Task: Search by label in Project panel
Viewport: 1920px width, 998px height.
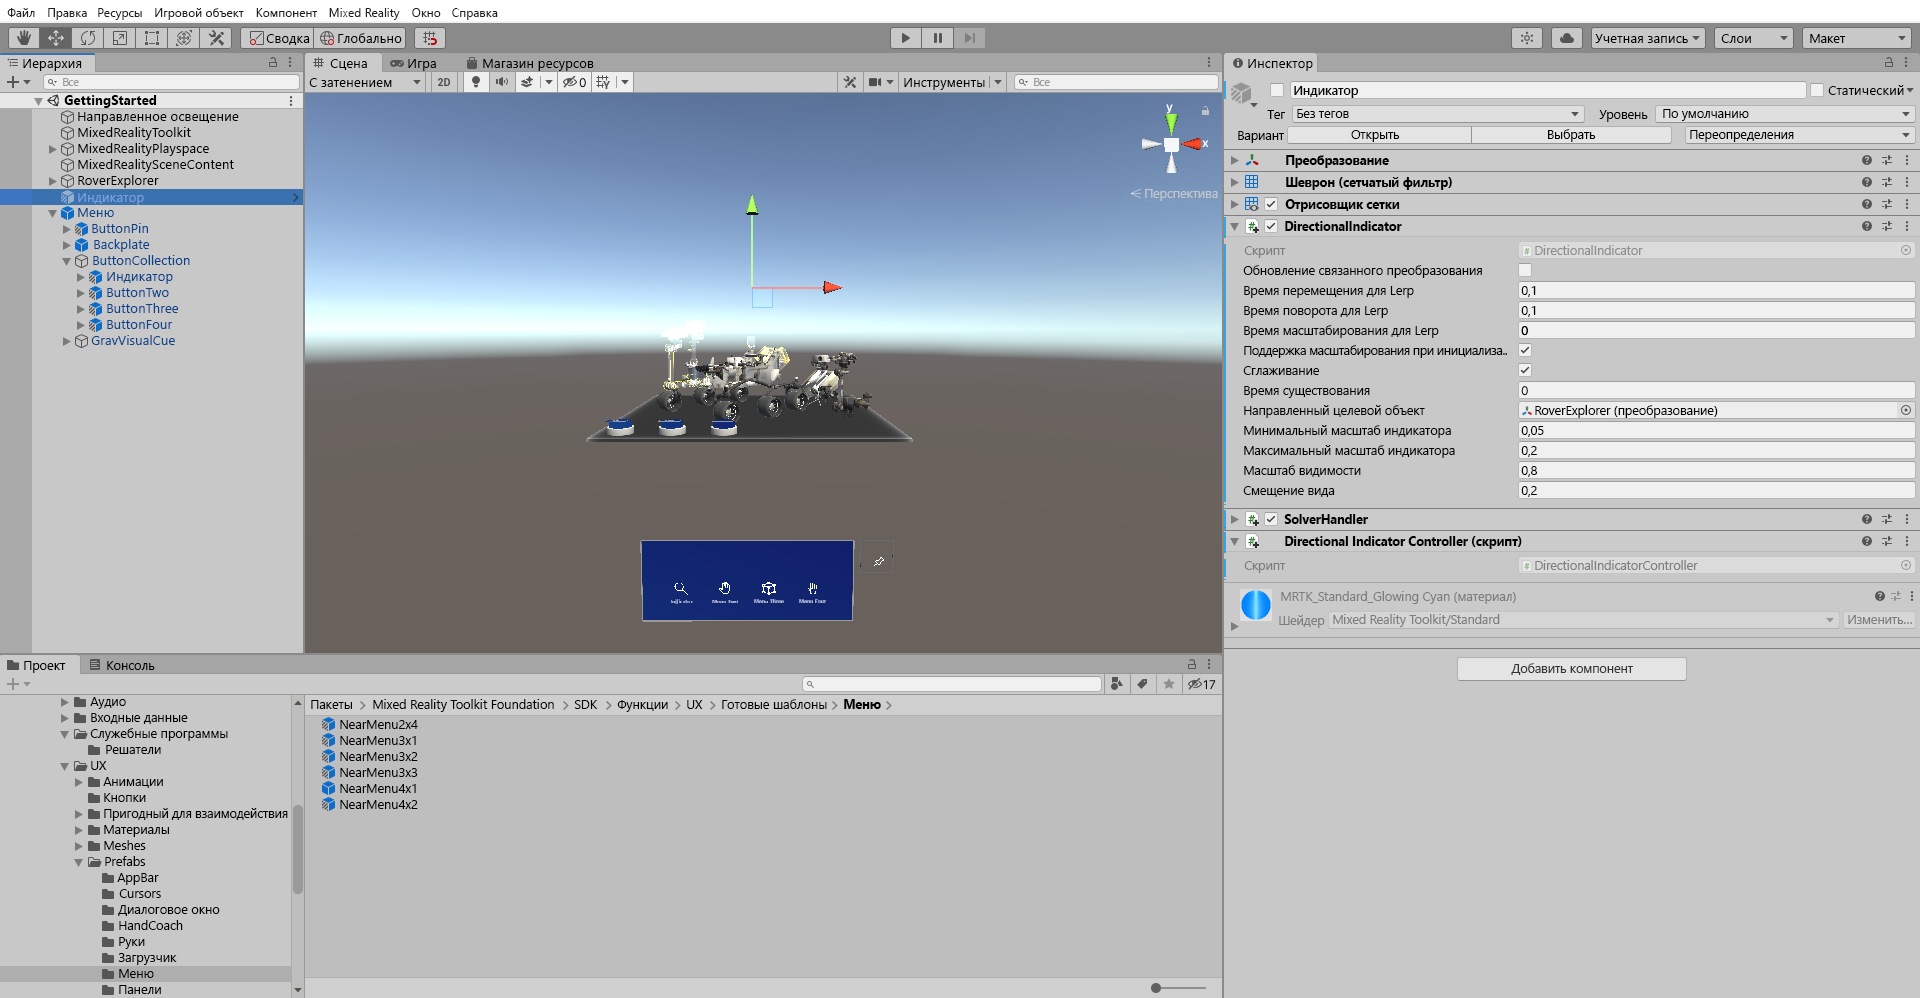Action: 1143,684
